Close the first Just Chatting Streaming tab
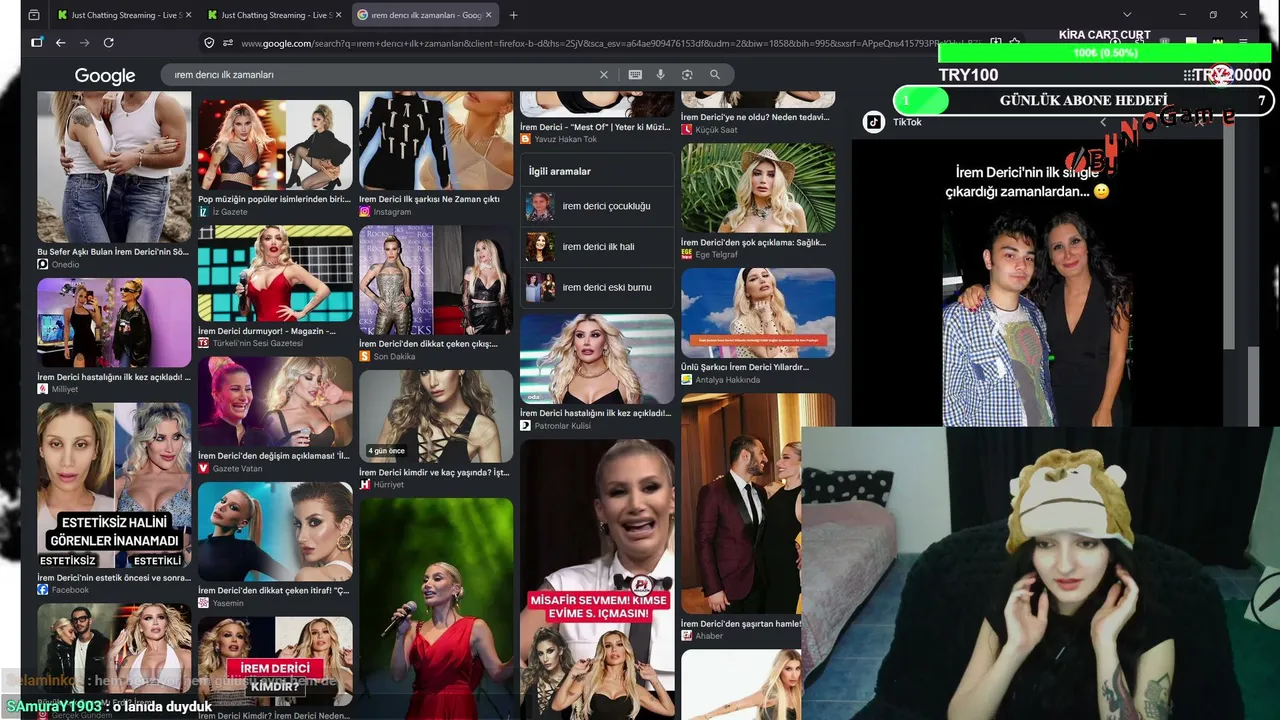The image size is (1280, 720). 188,15
